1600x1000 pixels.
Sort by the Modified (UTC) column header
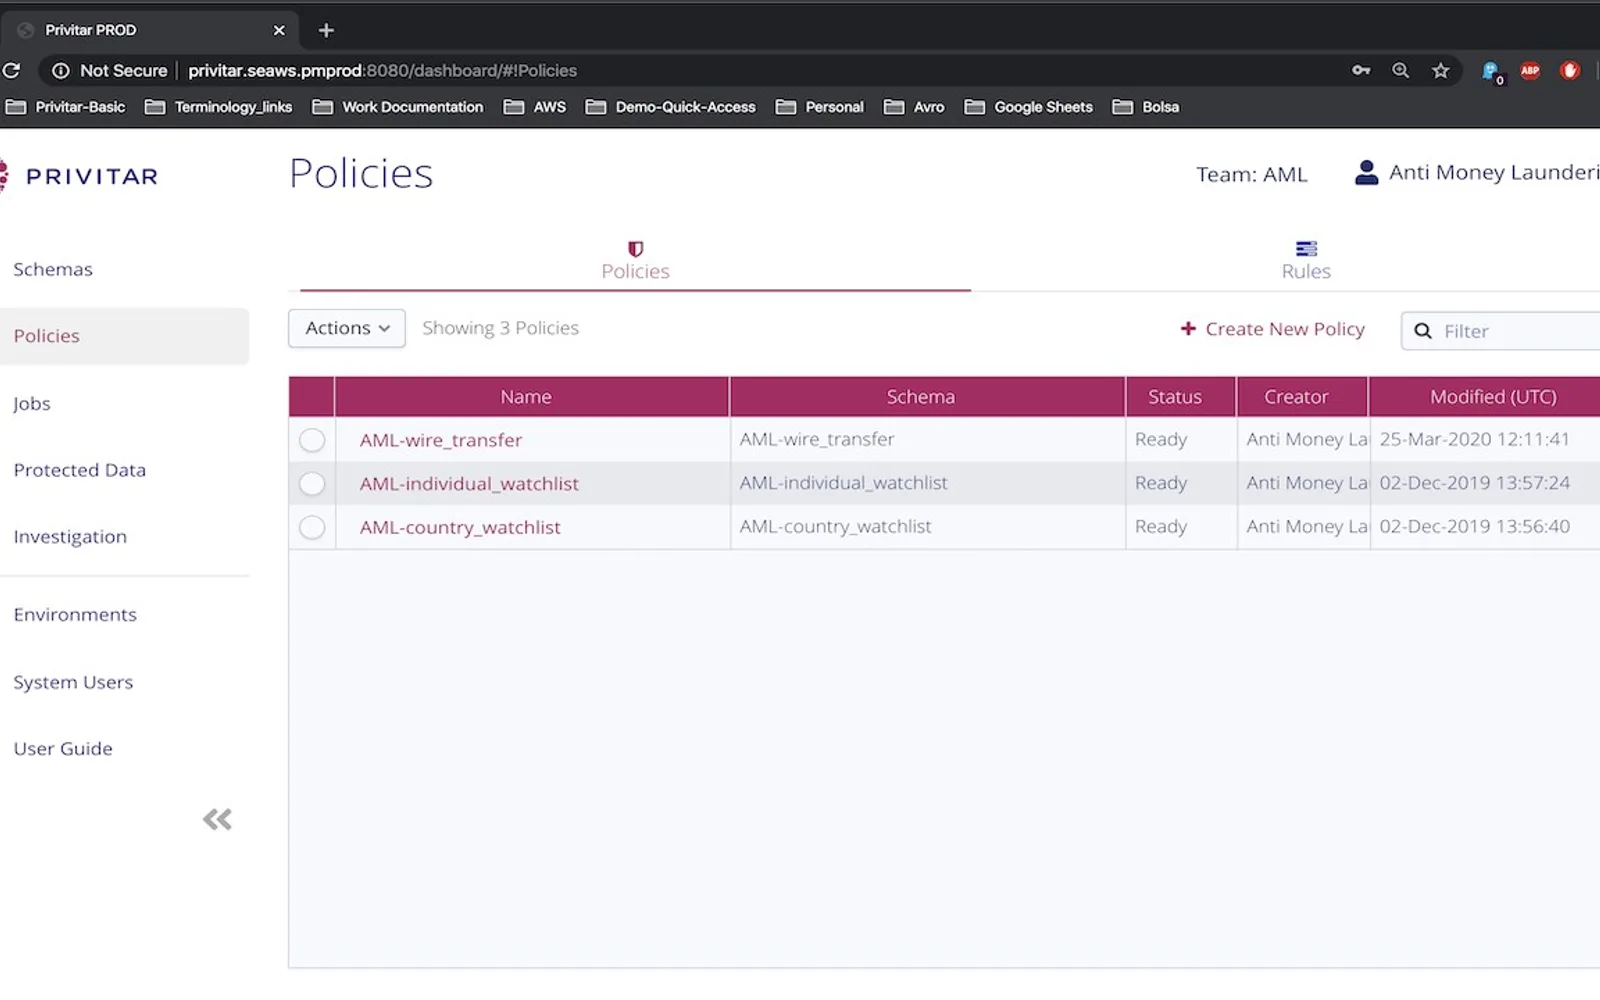coord(1484,397)
